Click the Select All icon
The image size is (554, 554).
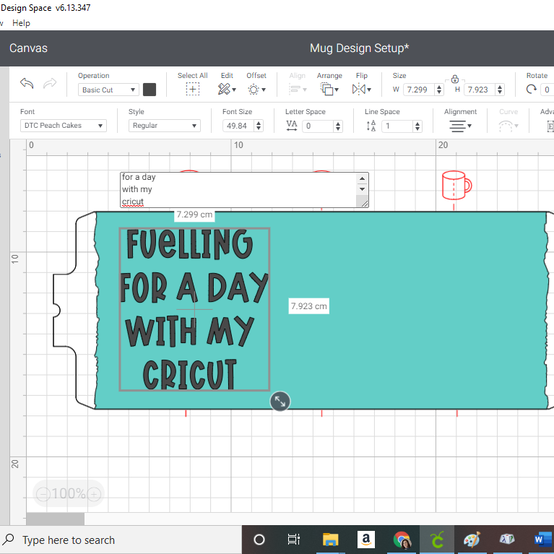pos(193,89)
